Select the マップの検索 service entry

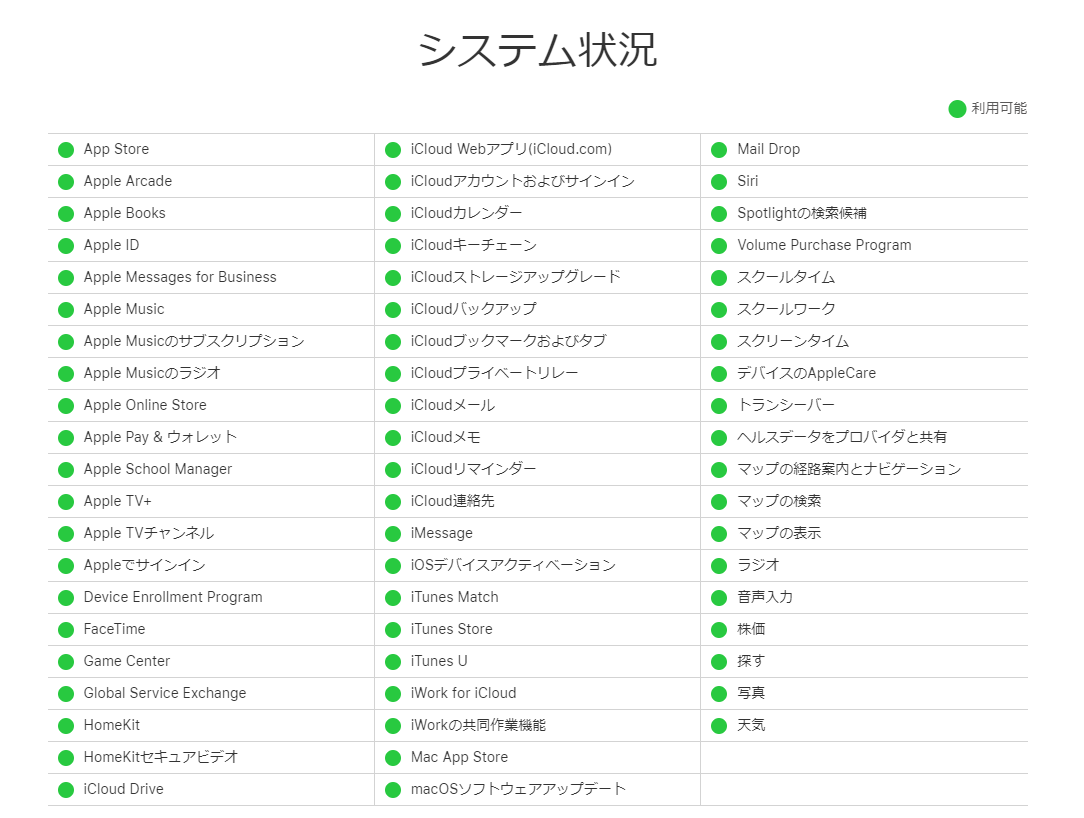[779, 501]
